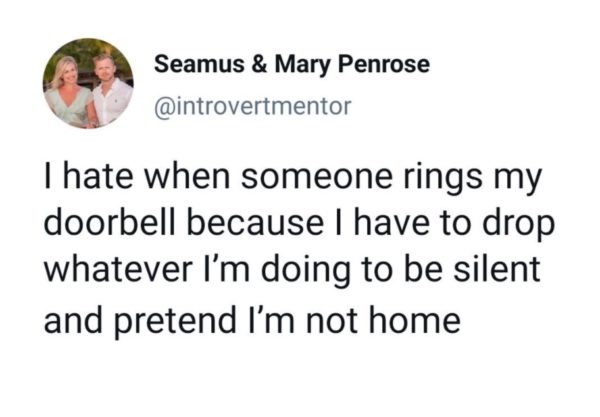Click the woman in the profile photo
Screen dimensions: 600x417
coord(70,88)
